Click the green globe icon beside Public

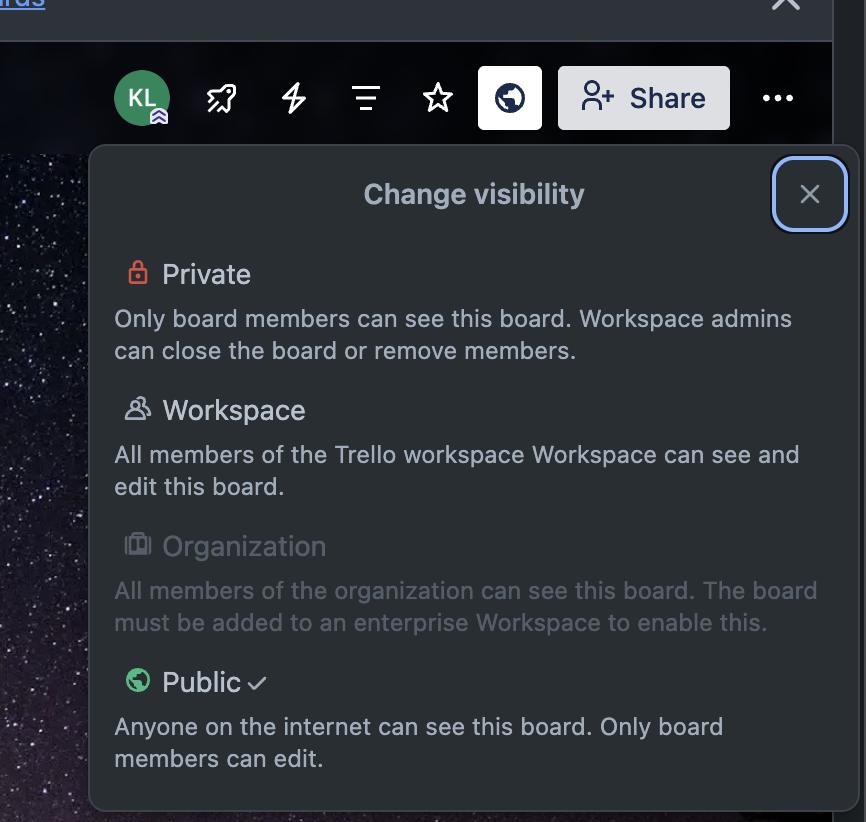coord(138,681)
